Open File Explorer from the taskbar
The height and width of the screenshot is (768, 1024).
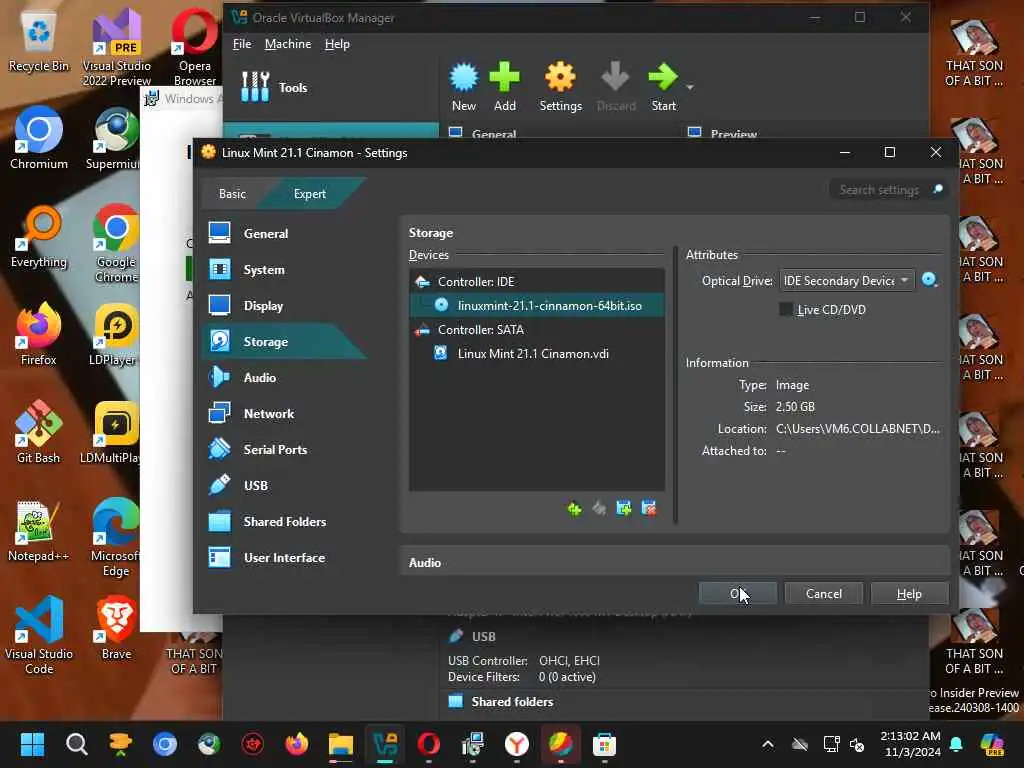tap(341, 744)
